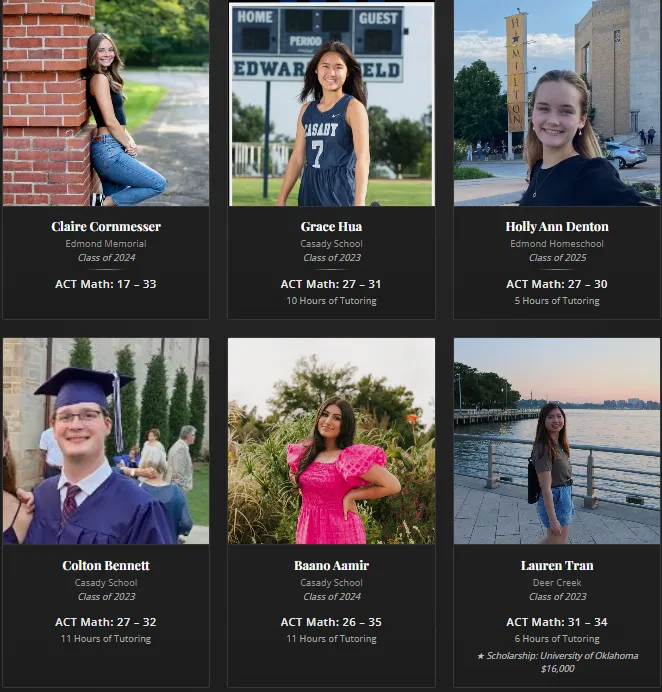Select Edmond Homeschool school label
662x692 pixels.
pyautogui.click(x=557, y=244)
